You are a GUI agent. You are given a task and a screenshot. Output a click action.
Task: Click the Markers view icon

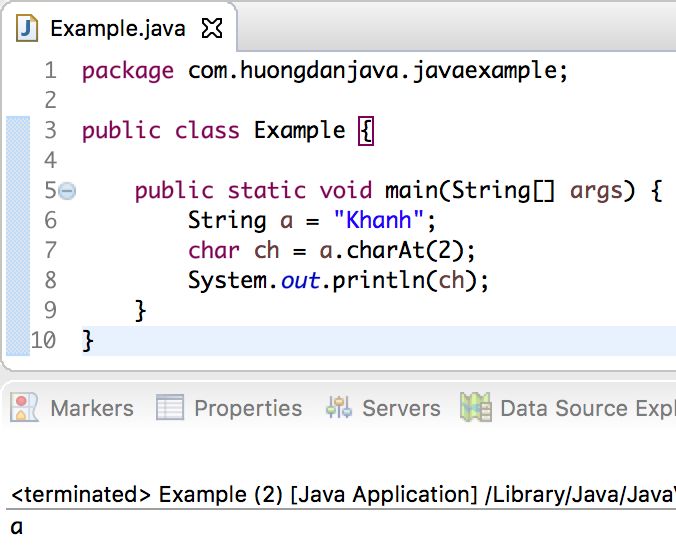click(x=24, y=407)
